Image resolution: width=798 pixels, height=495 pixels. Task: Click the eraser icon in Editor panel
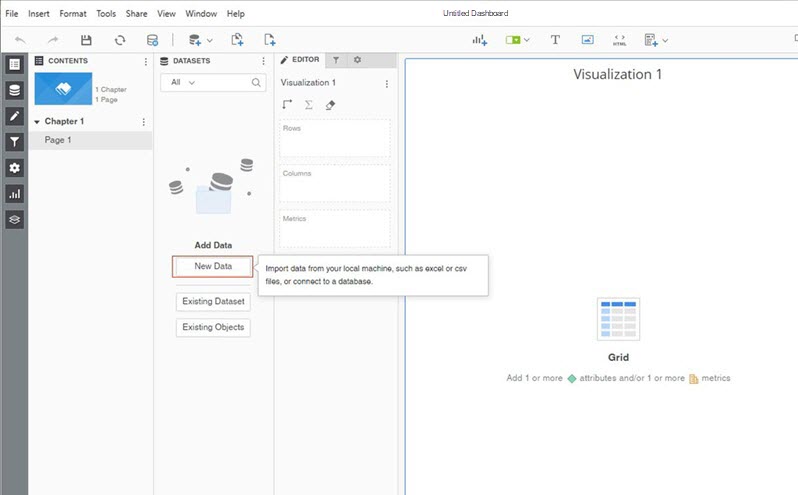[x=330, y=105]
